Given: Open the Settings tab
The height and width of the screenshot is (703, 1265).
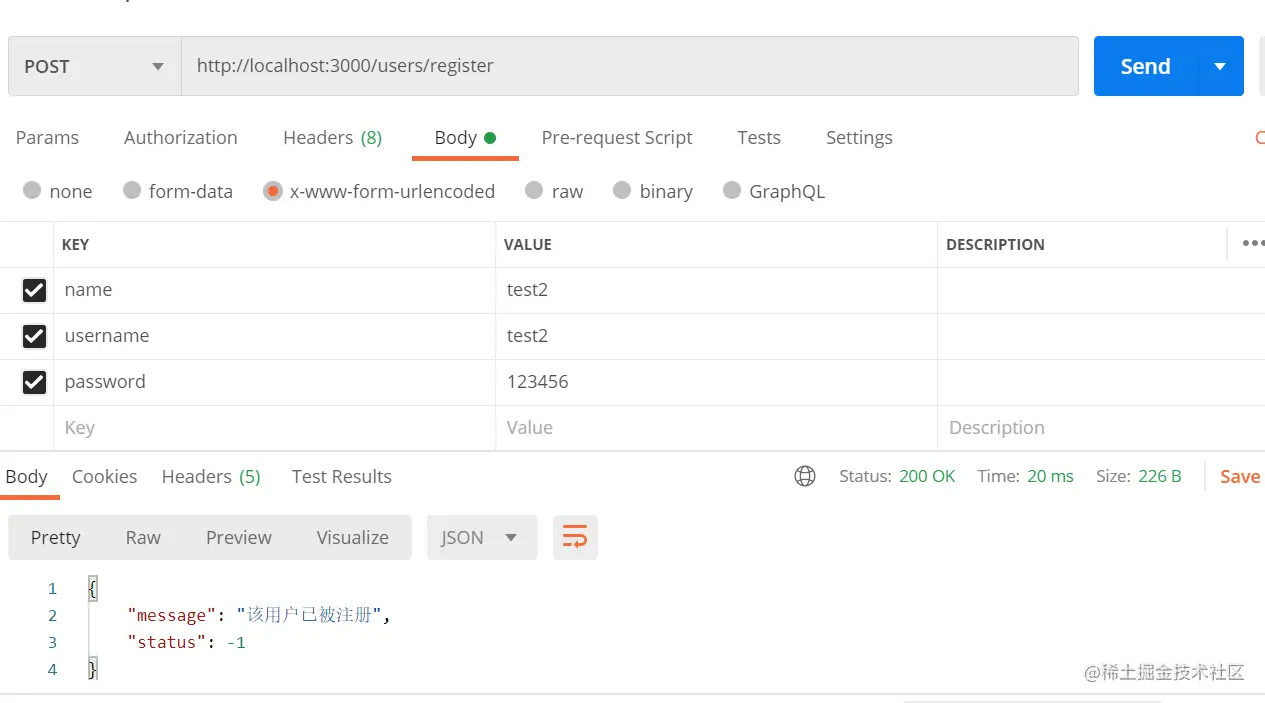Looking at the screenshot, I should tap(859, 137).
